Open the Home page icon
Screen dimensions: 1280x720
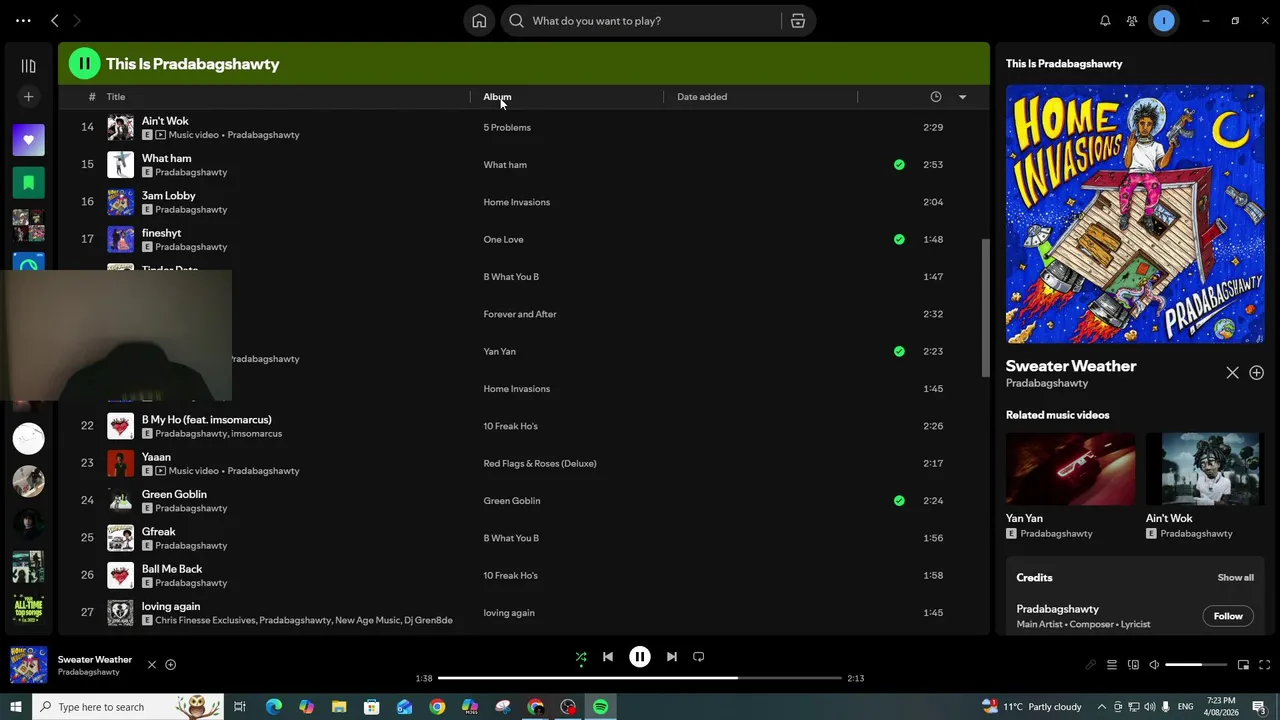point(479,21)
